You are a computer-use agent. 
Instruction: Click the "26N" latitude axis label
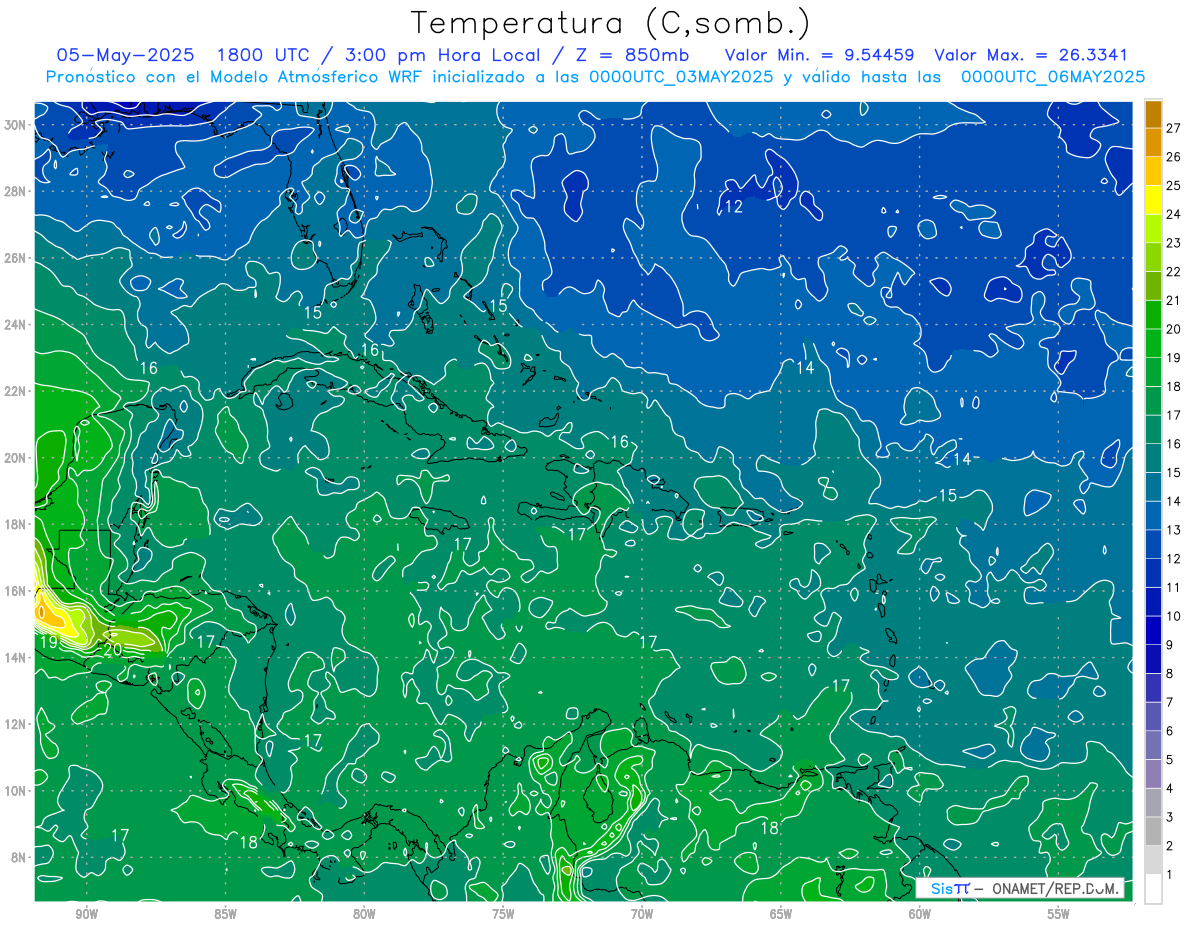point(16,258)
